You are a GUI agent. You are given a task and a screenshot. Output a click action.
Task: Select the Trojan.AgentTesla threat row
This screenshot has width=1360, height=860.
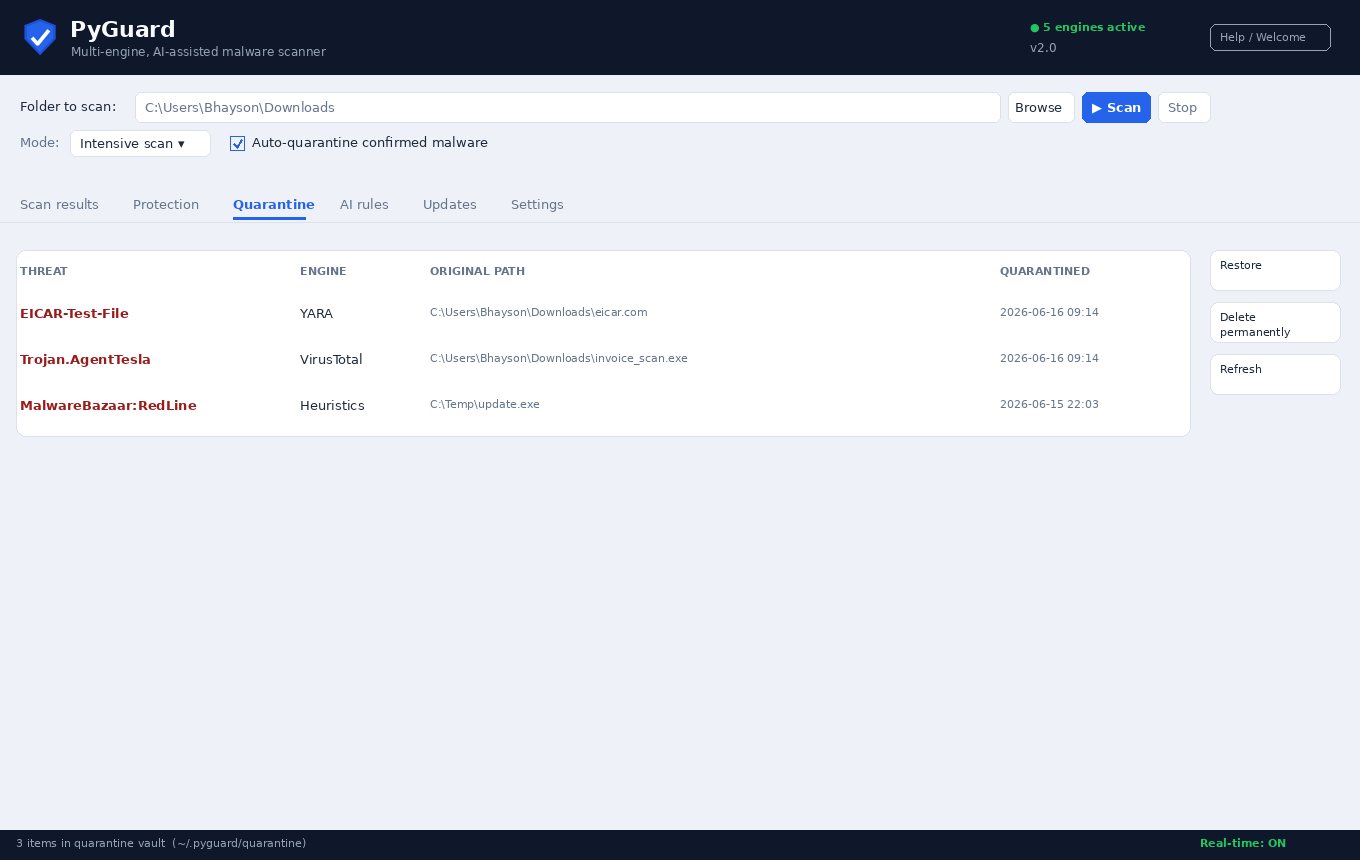pyautogui.click(x=603, y=359)
